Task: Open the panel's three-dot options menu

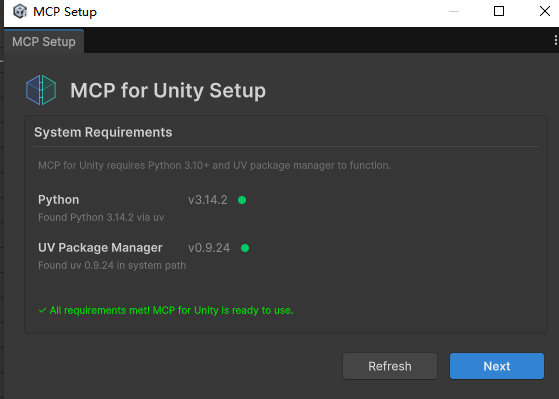Action: pos(555,40)
